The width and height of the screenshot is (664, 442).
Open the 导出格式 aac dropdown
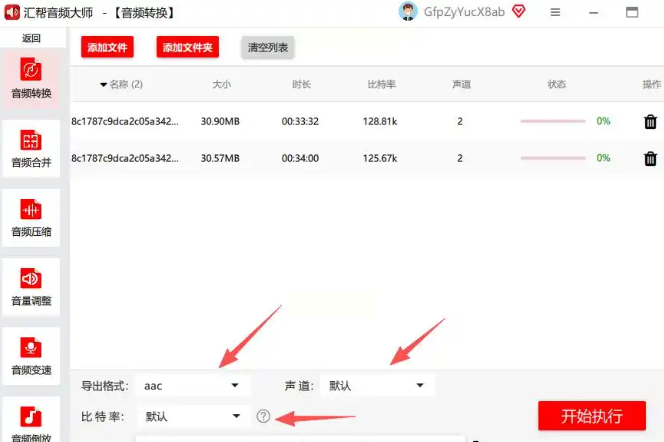[x=193, y=385]
